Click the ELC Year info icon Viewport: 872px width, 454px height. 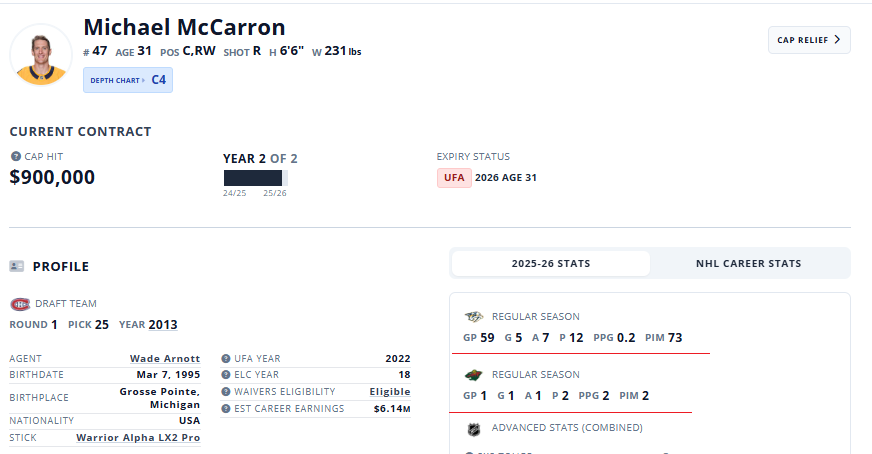pyautogui.click(x=226, y=375)
